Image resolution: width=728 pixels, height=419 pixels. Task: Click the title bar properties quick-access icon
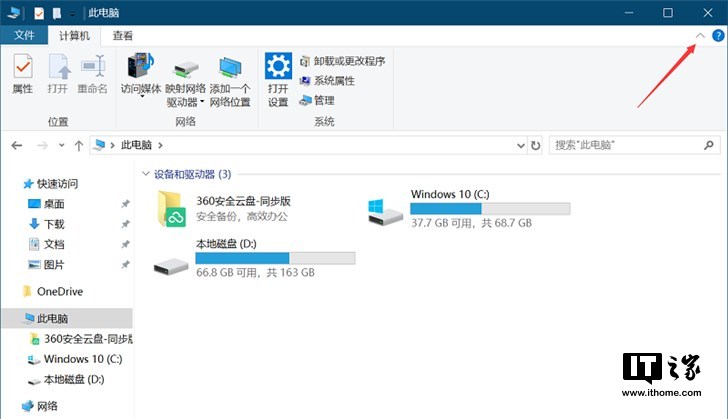[39, 13]
